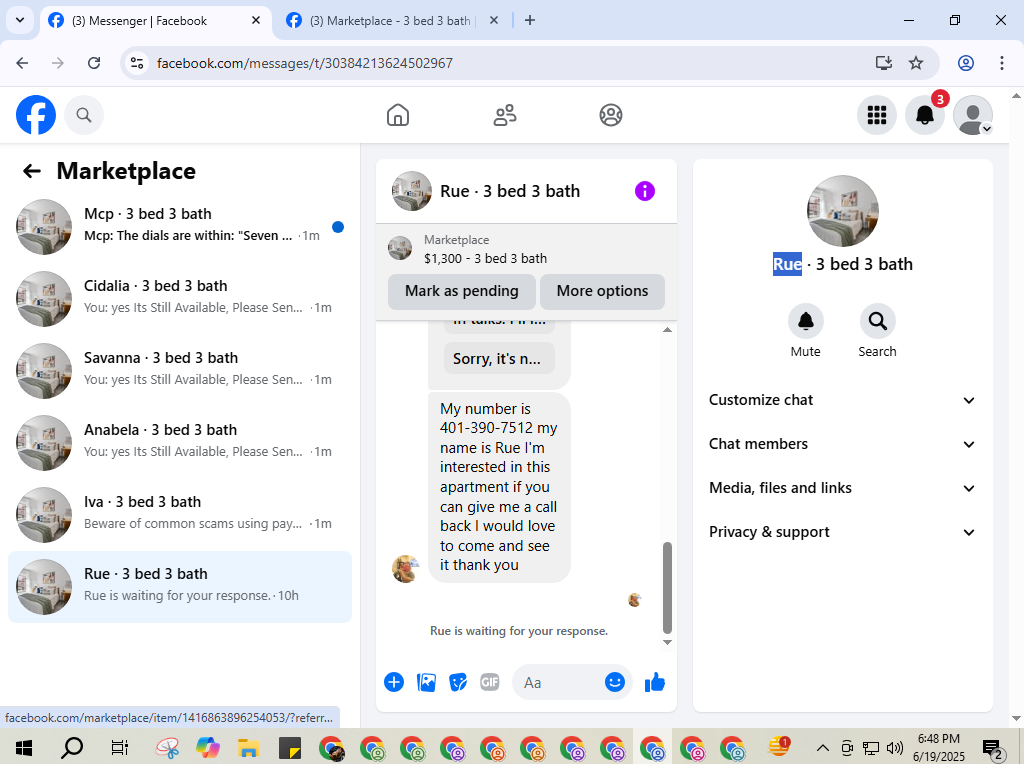This screenshot has width=1024, height=764.
Task: Switch to Marketplace - 3 bed 3 bath tab
Action: click(392, 21)
